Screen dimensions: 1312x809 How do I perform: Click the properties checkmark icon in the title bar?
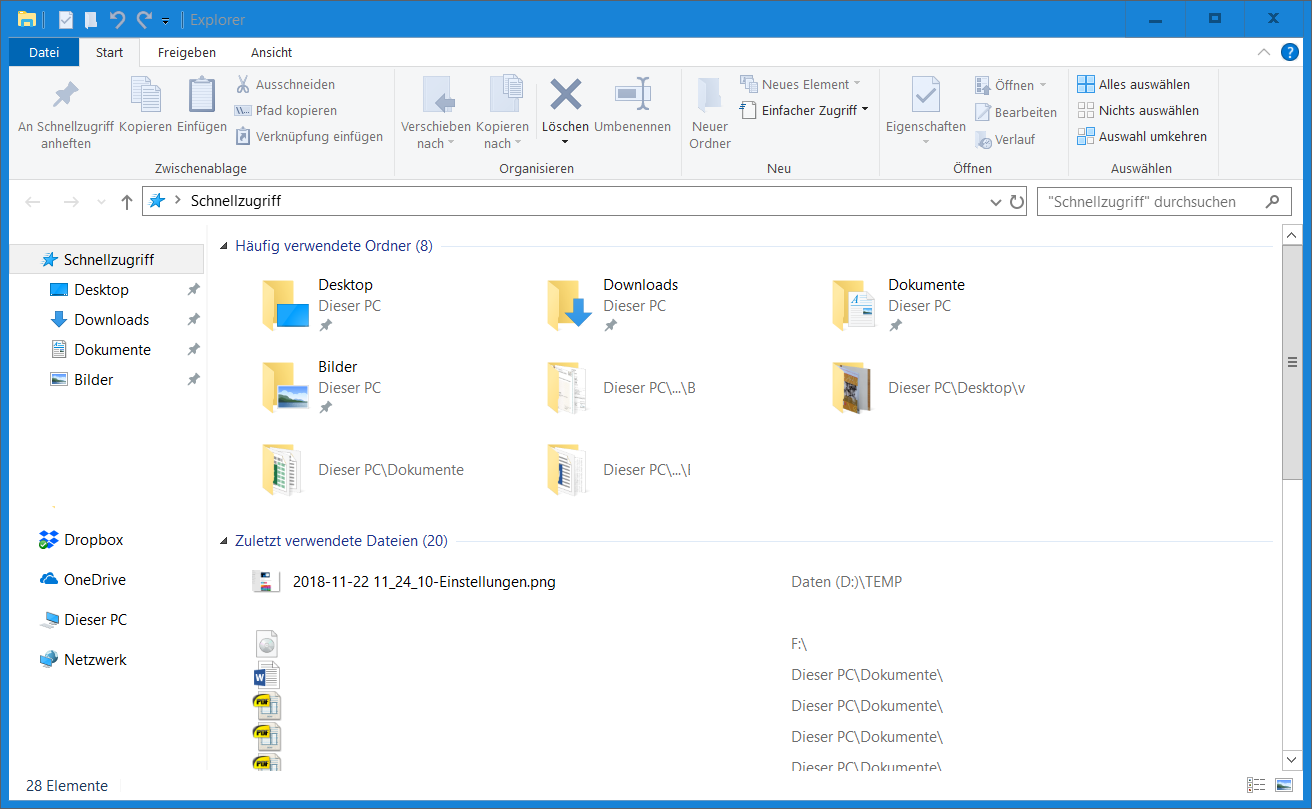pos(66,19)
